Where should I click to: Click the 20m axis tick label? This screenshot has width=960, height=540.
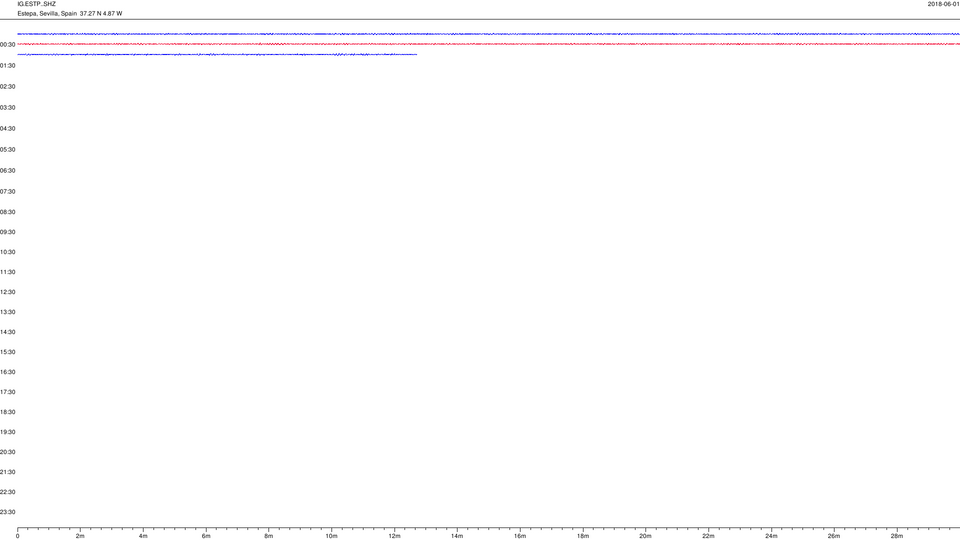tap(645, 536)
